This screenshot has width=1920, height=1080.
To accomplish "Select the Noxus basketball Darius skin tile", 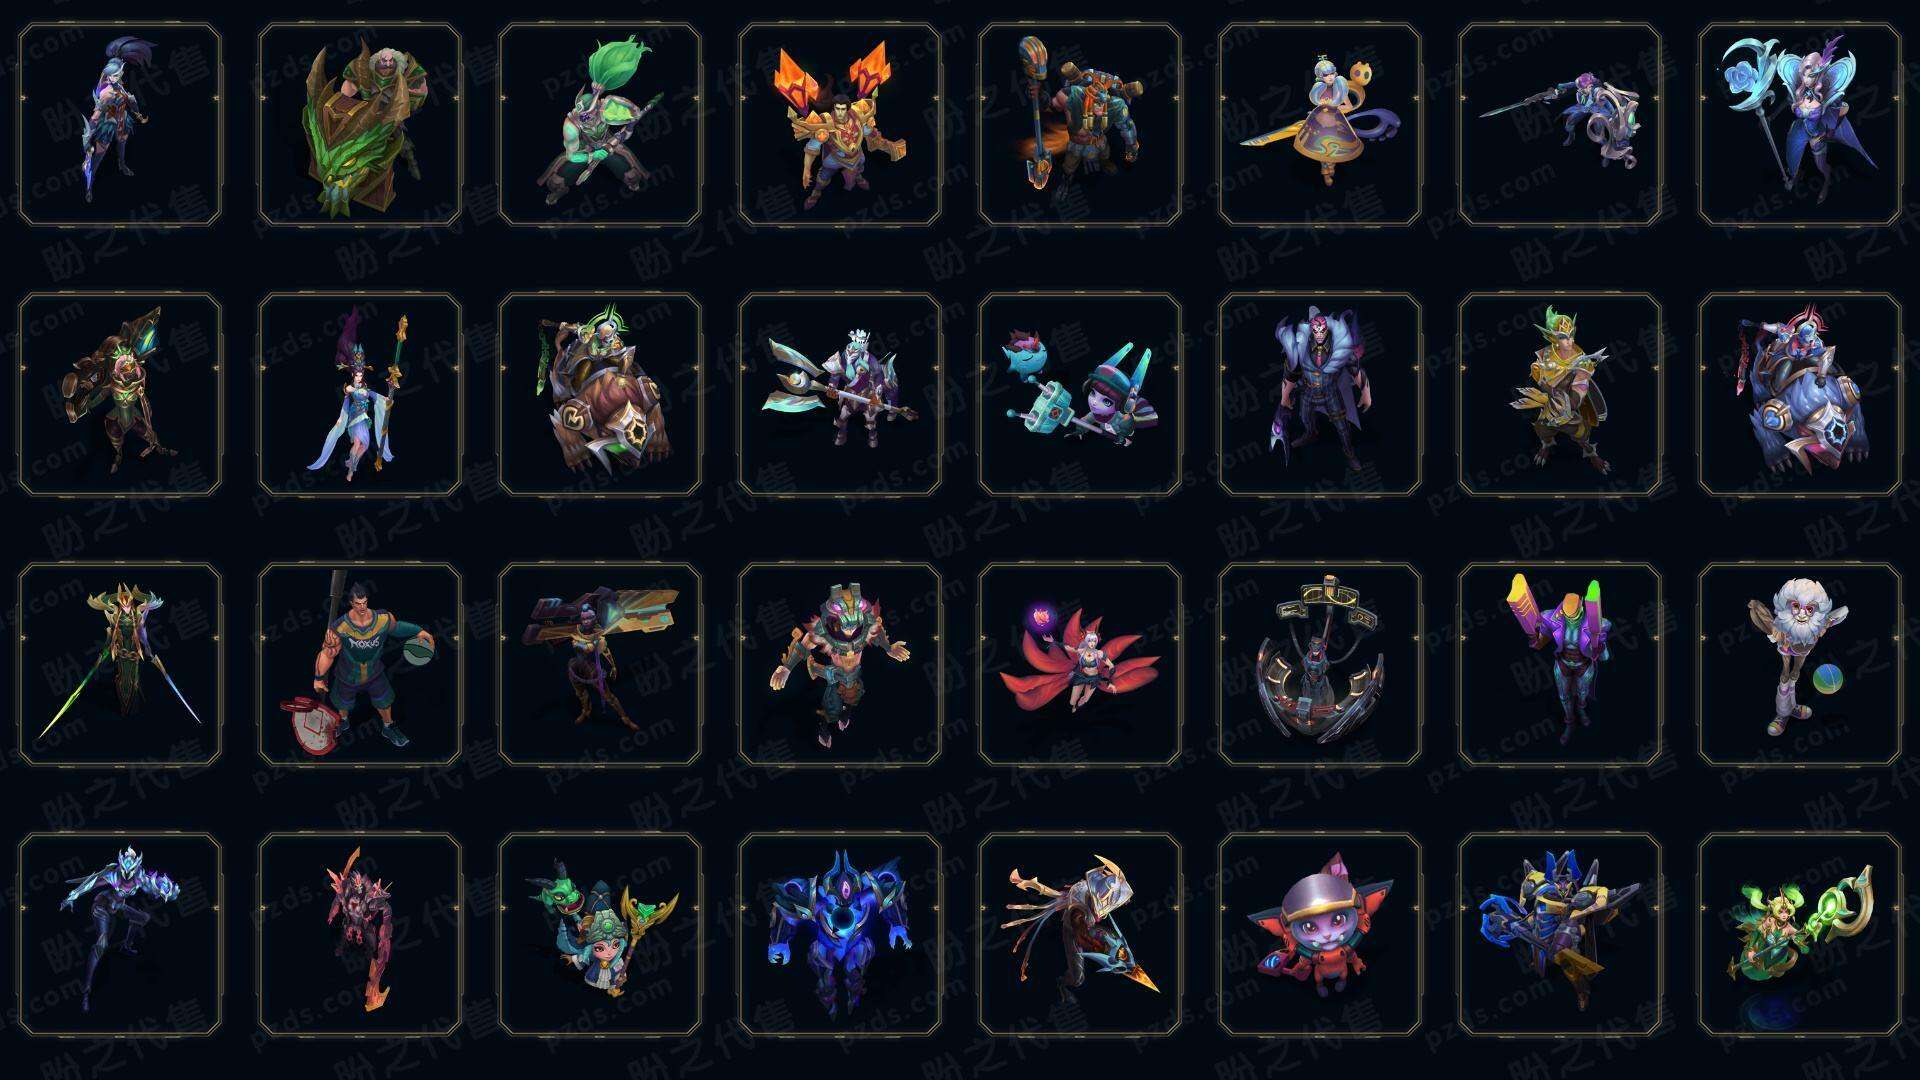I will [360, 664].
